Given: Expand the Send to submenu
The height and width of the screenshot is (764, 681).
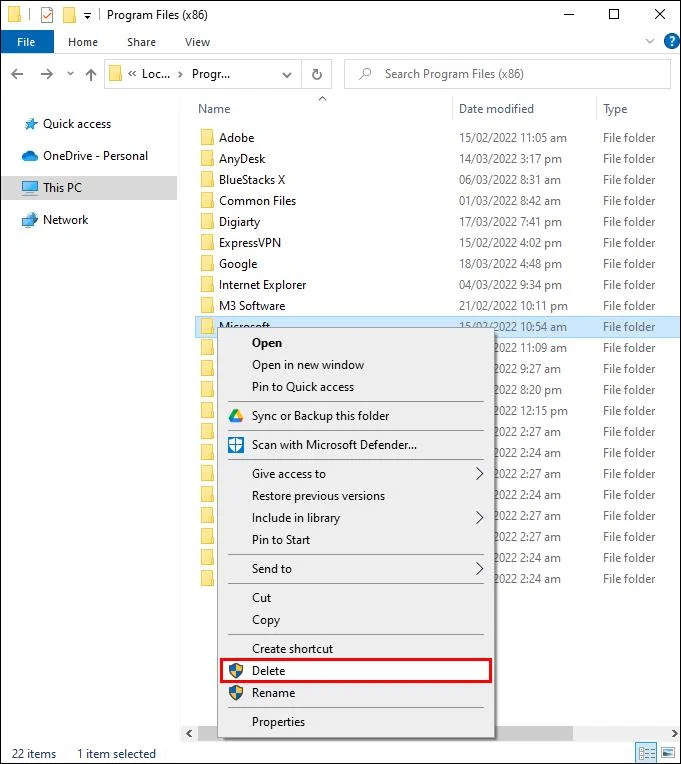Looking at the screenshot, I should tap(356, 569).
